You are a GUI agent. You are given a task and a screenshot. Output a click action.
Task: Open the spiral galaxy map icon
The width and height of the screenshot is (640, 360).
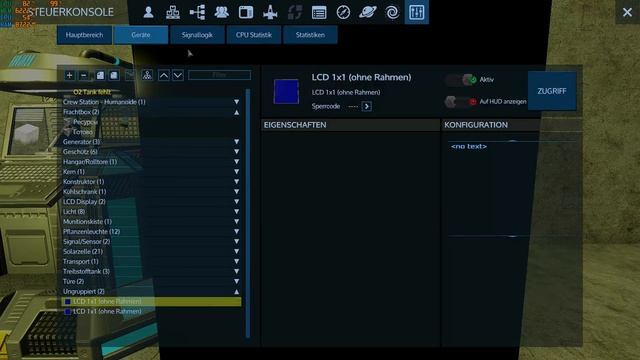click(x=392, y=12)
